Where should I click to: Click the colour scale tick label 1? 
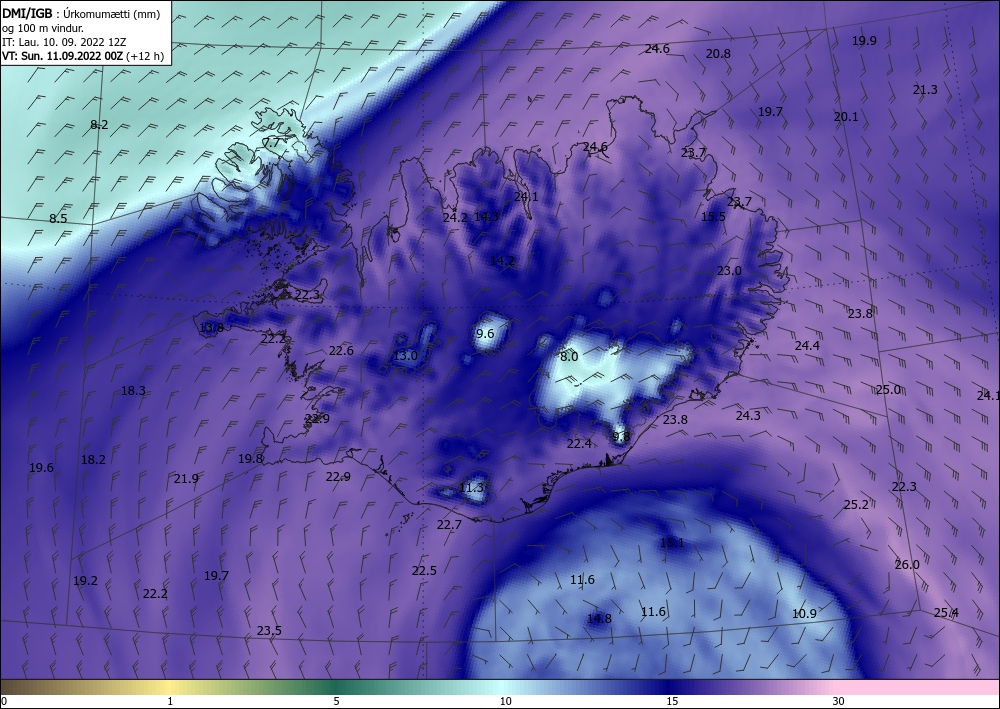(x=170, y=701)
